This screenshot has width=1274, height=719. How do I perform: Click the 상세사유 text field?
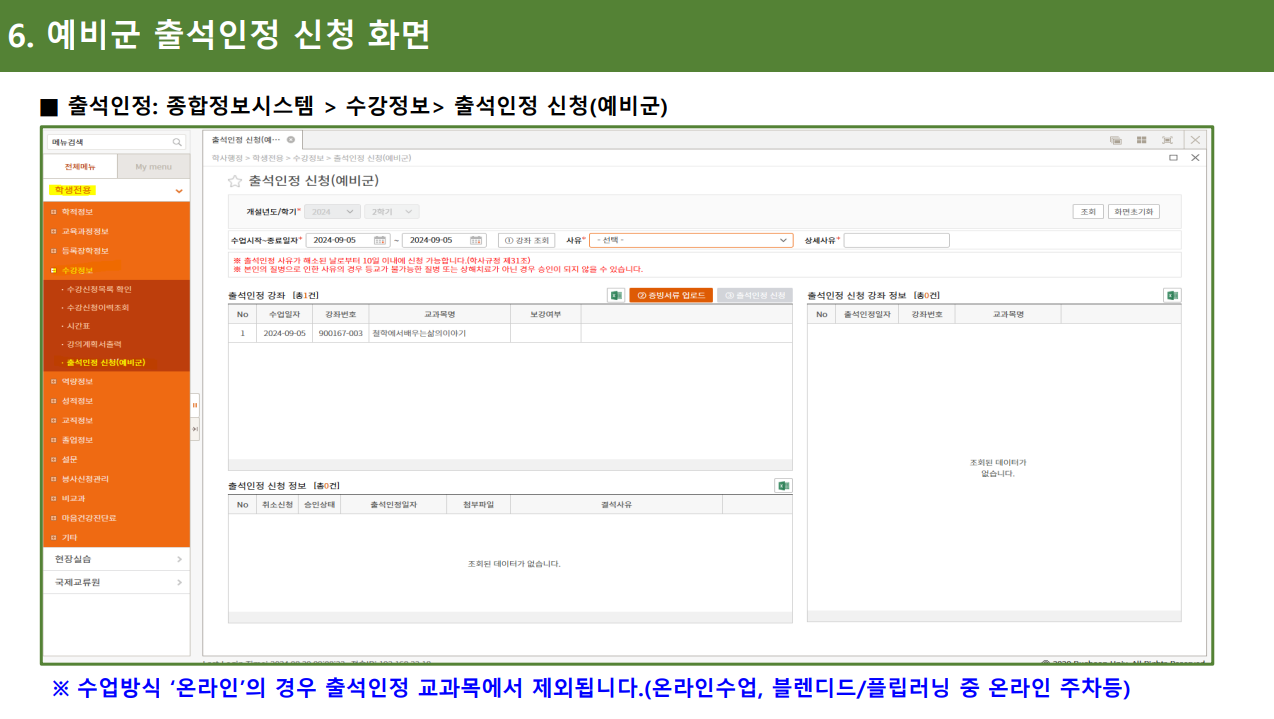pos(896,240)
